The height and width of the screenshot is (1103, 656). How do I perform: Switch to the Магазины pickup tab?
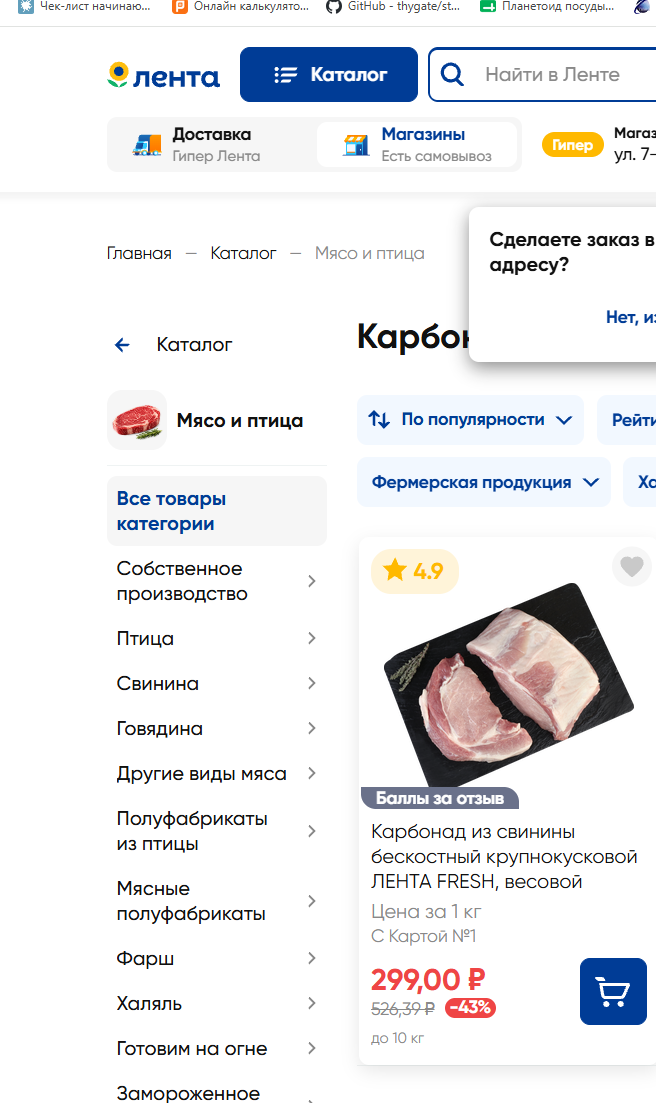pyautogui.click(x=418, y=145)
